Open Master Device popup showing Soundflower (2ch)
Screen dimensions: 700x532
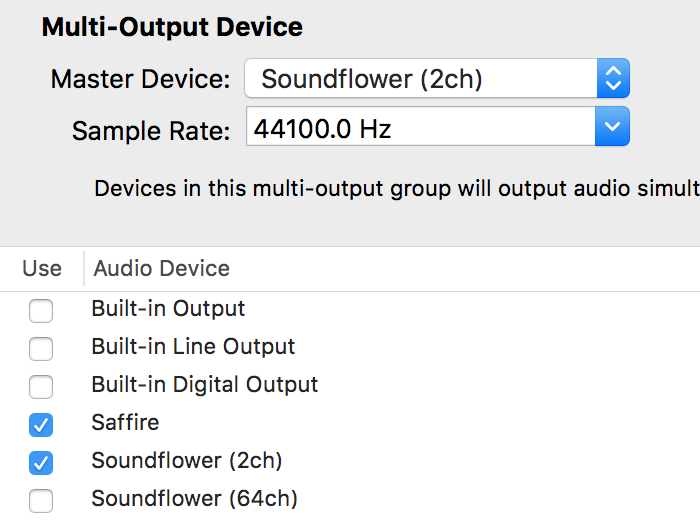[421, 79]
